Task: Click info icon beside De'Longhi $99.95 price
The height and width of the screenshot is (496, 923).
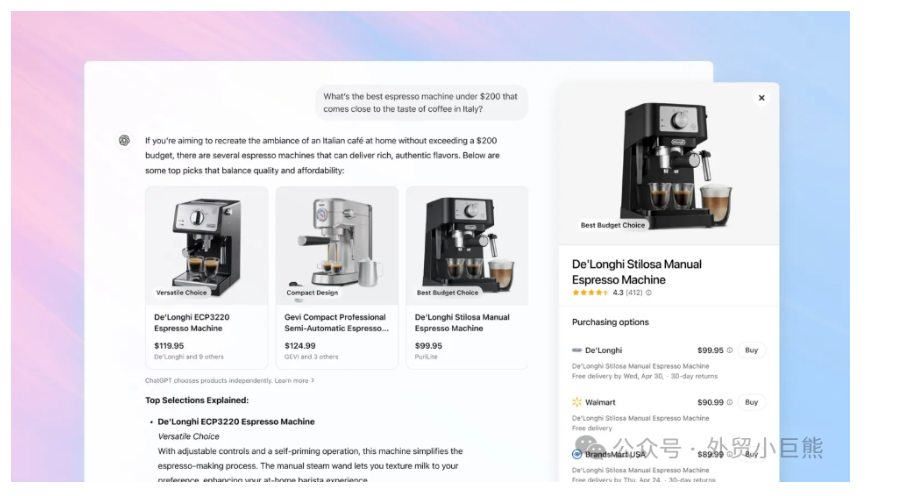Action: pos(729,350)
